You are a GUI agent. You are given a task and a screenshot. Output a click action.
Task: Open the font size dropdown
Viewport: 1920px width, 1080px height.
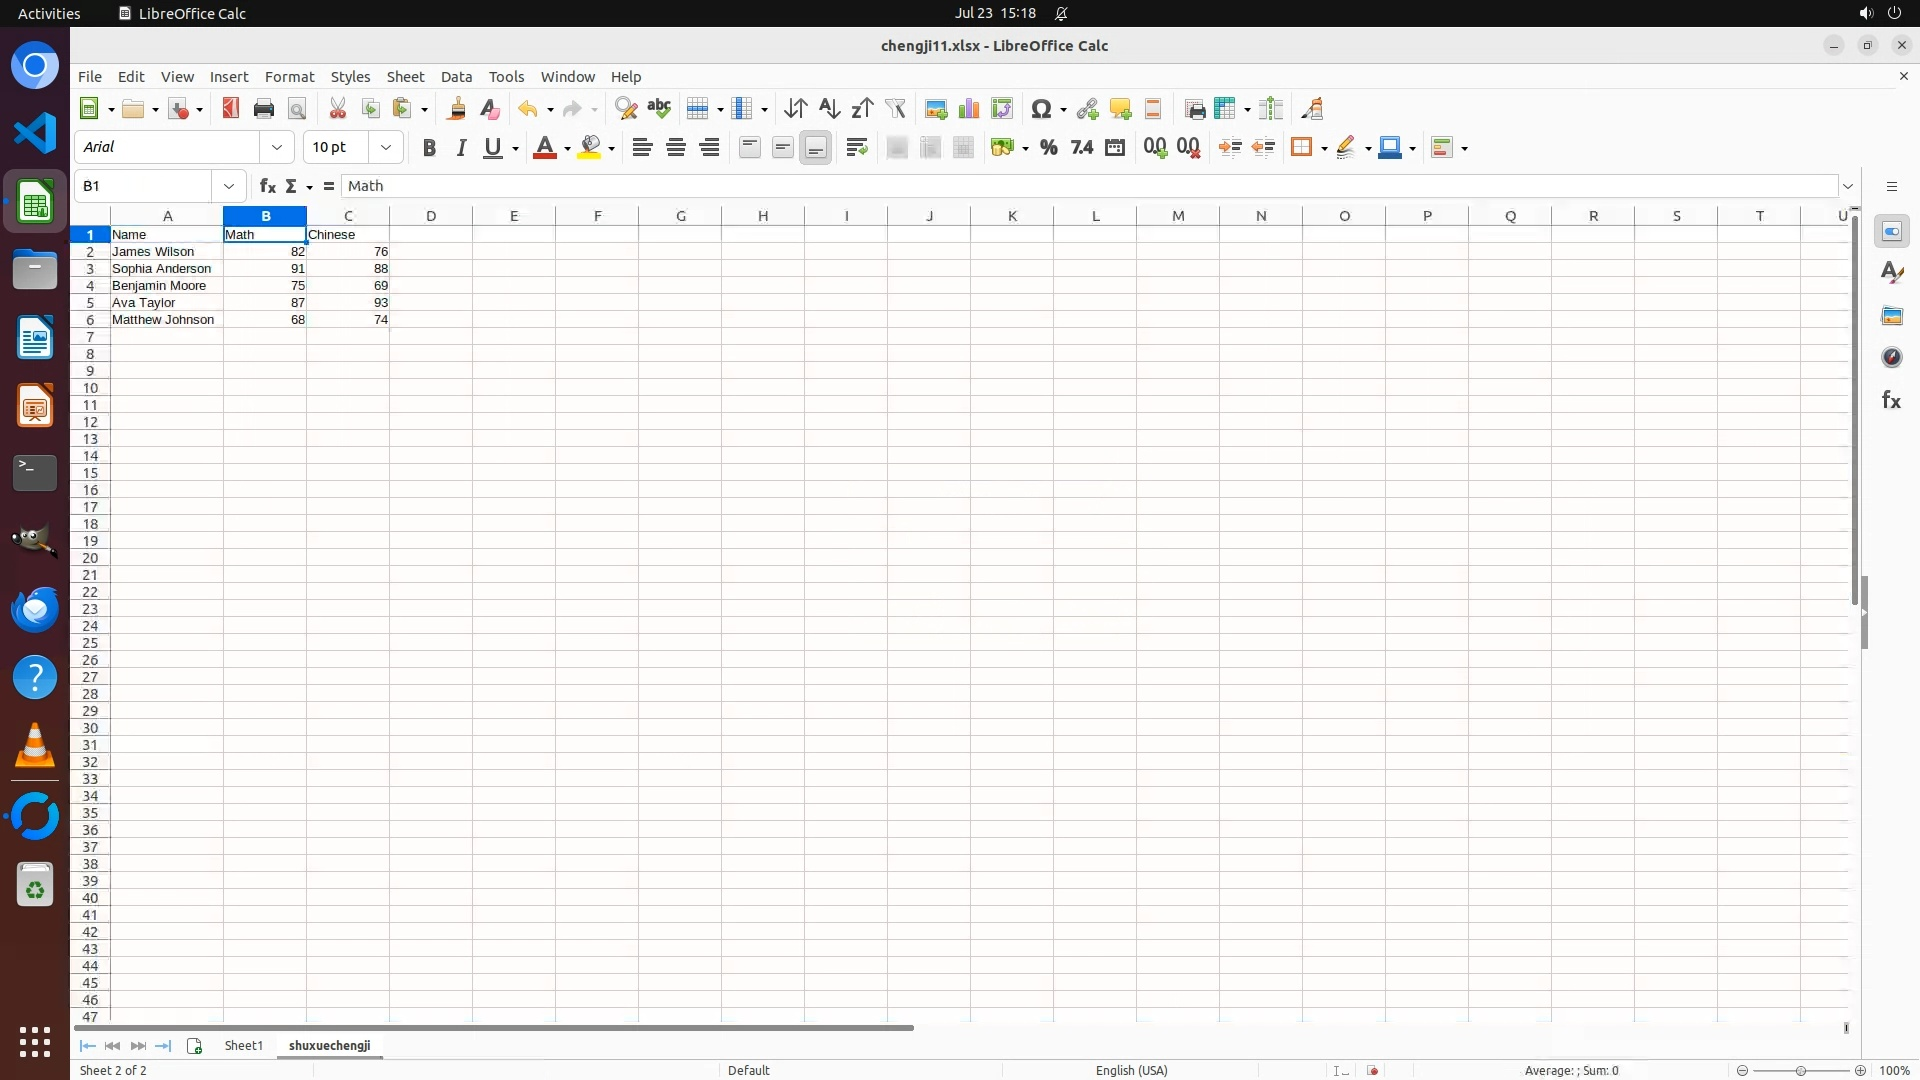[386, 147]
